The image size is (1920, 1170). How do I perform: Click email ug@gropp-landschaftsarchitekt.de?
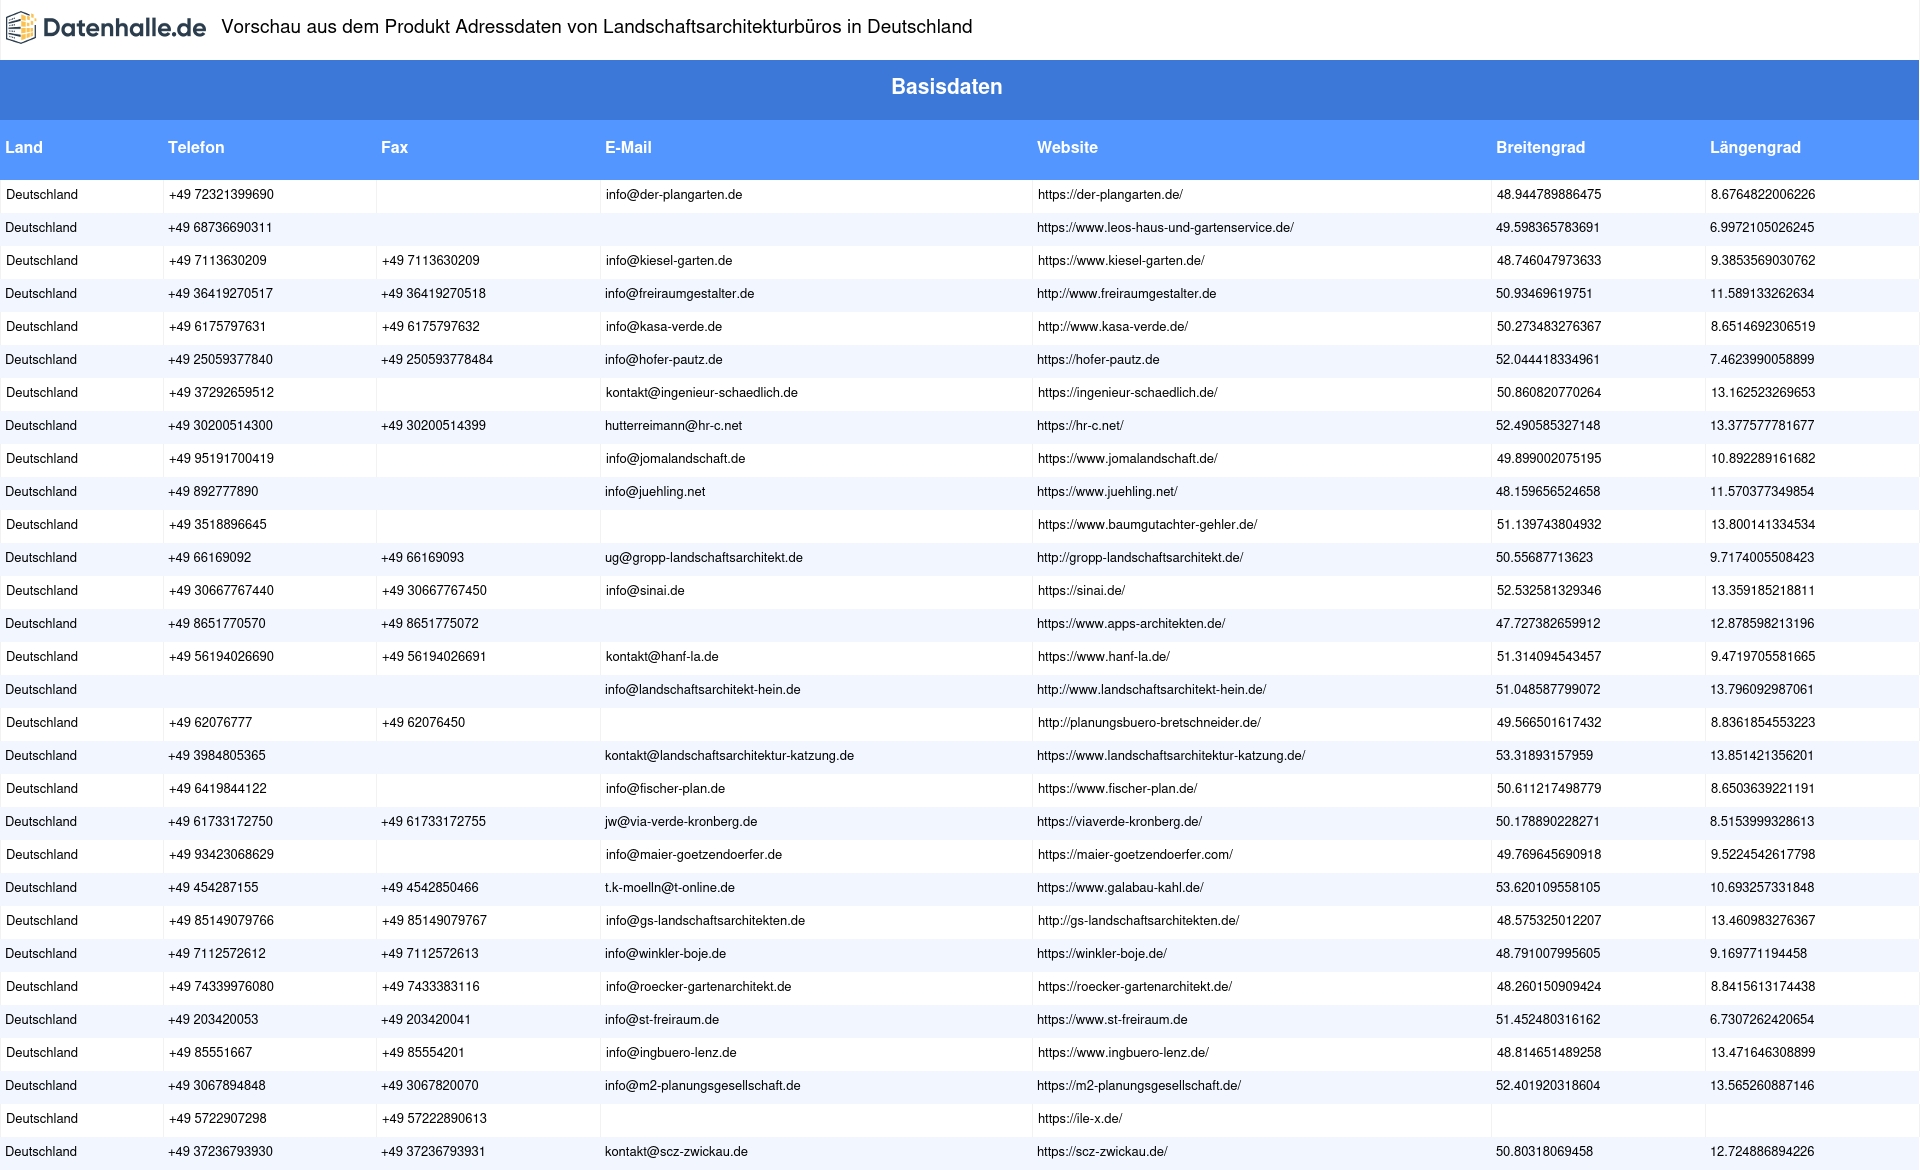[703, 558]
